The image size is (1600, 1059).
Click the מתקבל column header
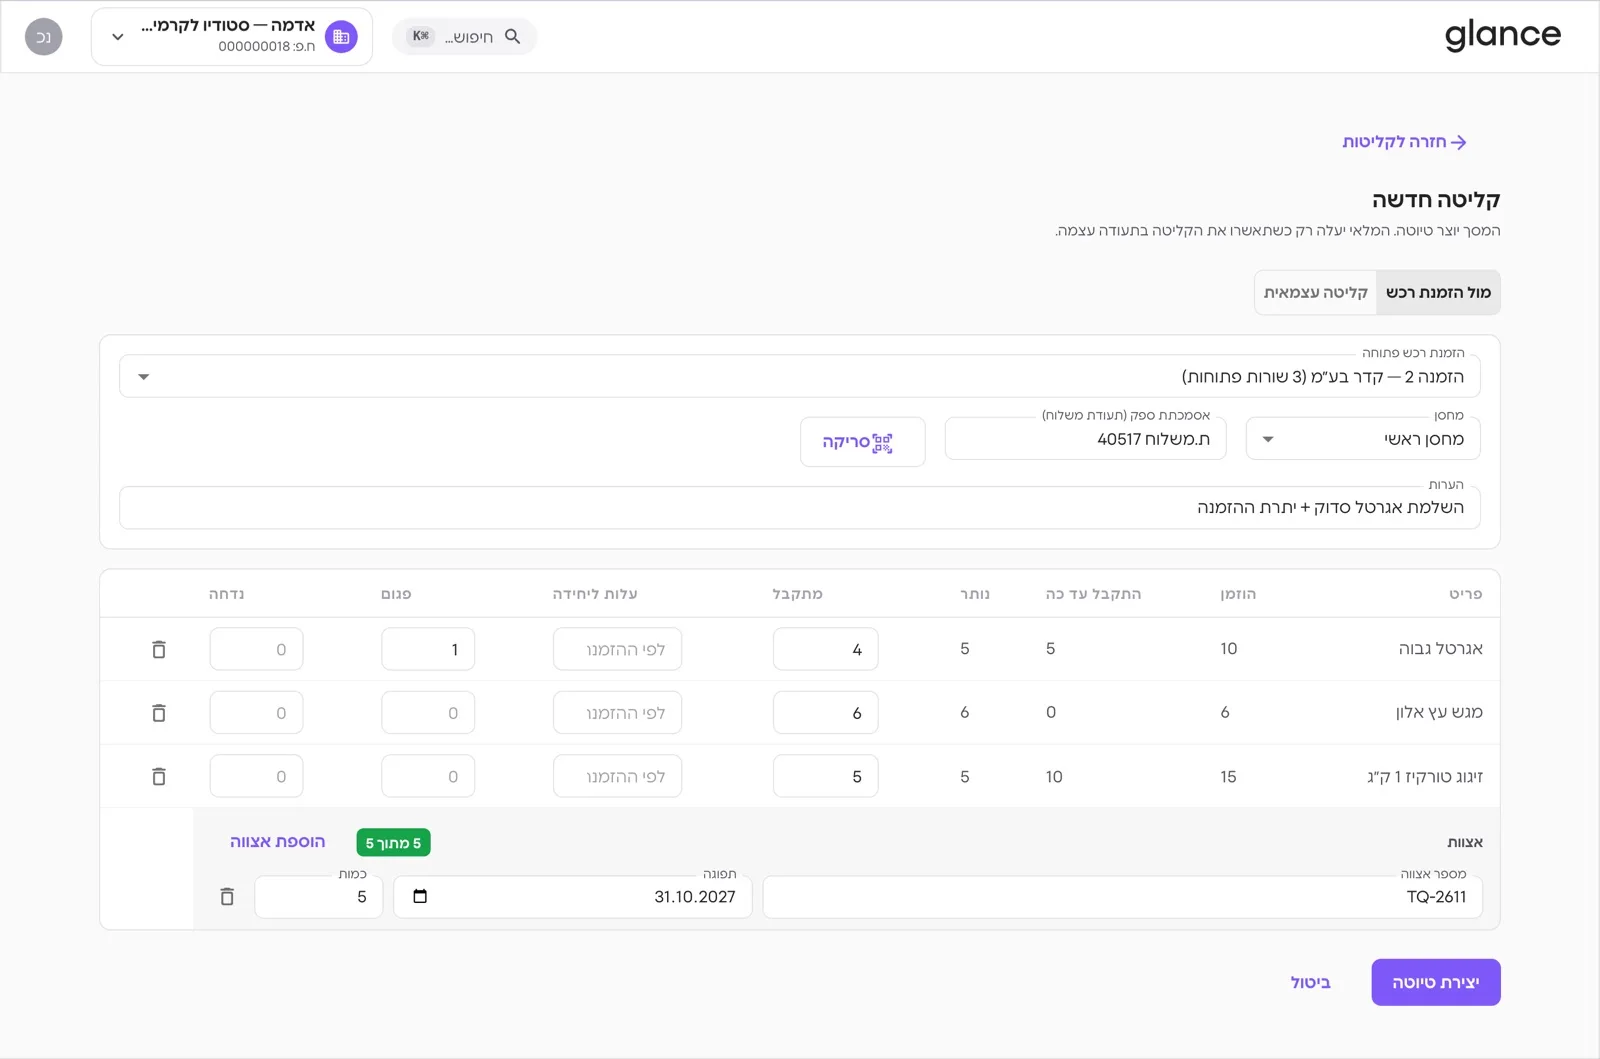(797, 594)
